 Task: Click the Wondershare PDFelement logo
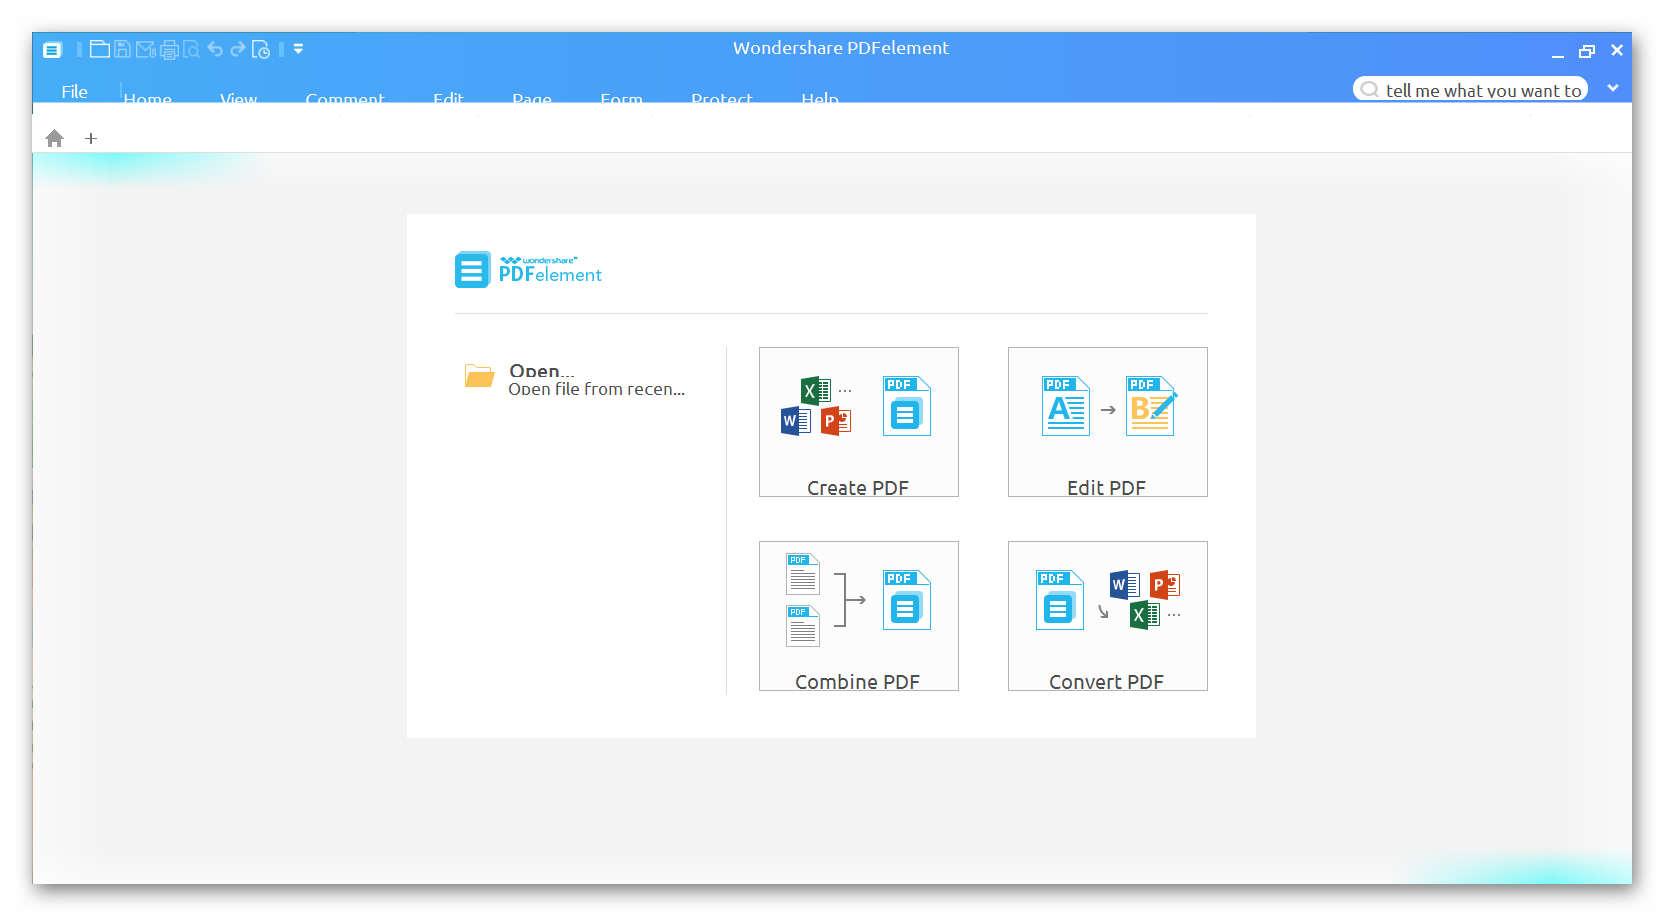point(528,269)
